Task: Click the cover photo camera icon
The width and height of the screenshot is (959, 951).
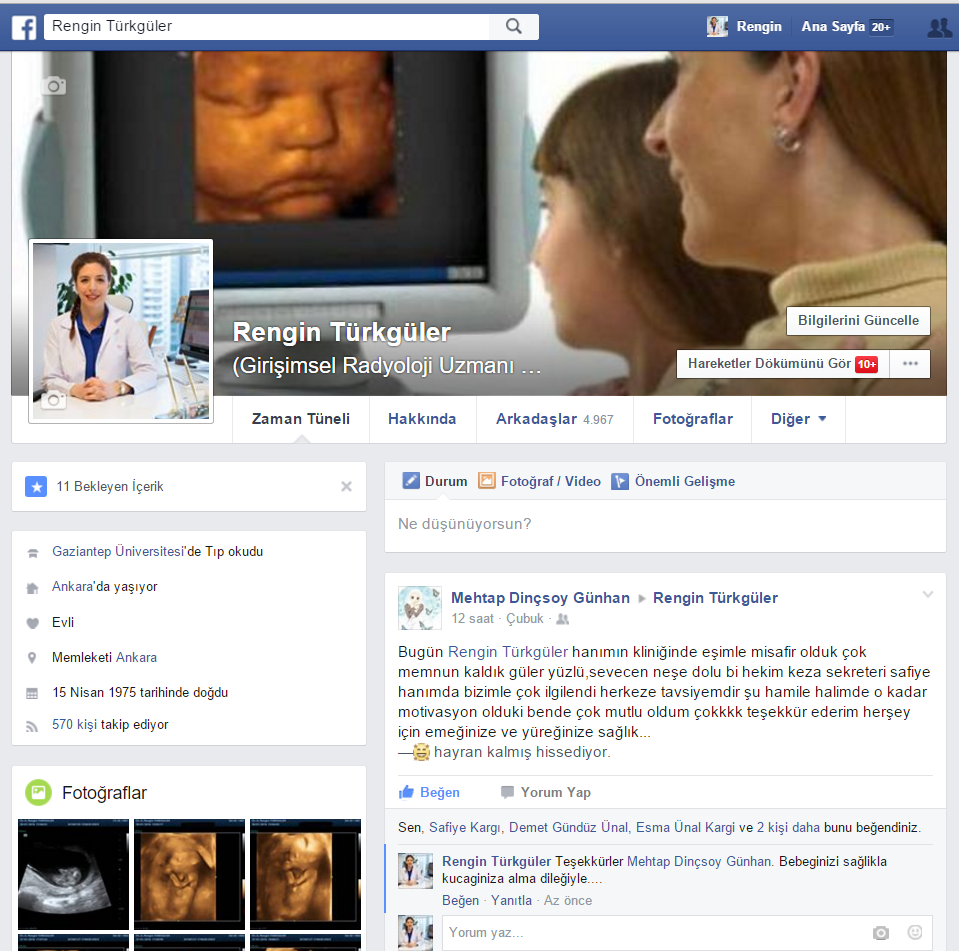Action: coord(54,86)
